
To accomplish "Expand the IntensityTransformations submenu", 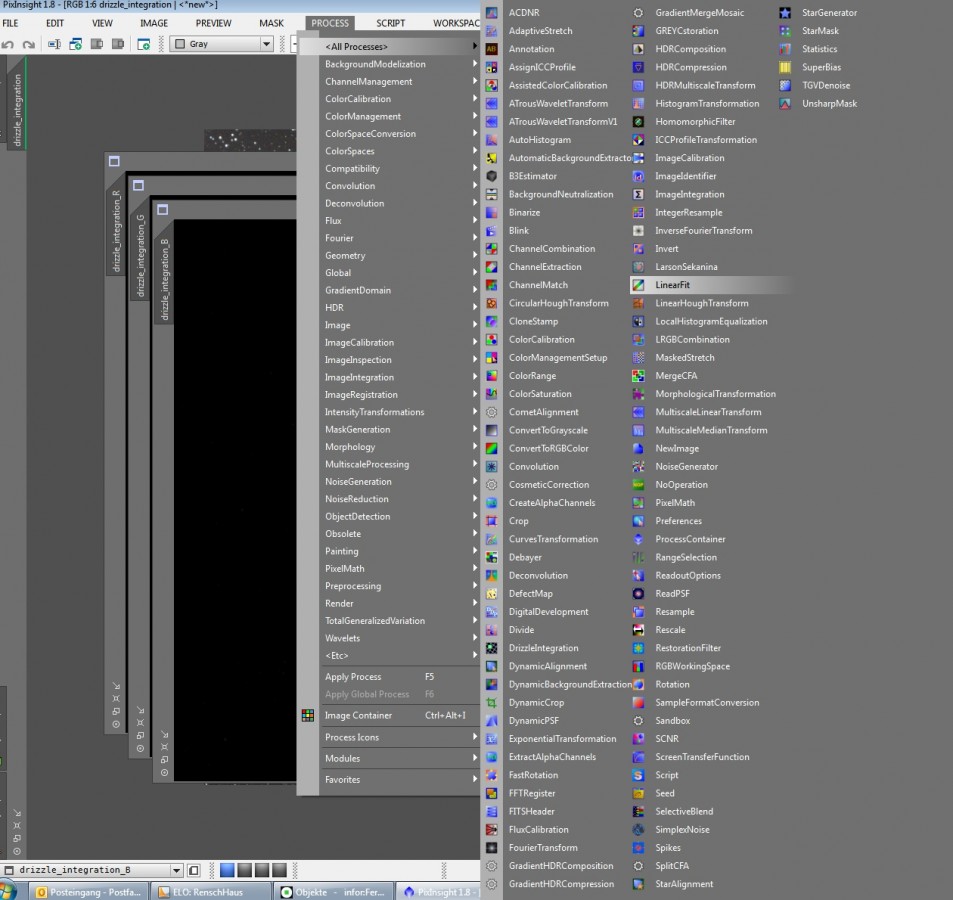I will pyautogui.click(x=397, y=412).
